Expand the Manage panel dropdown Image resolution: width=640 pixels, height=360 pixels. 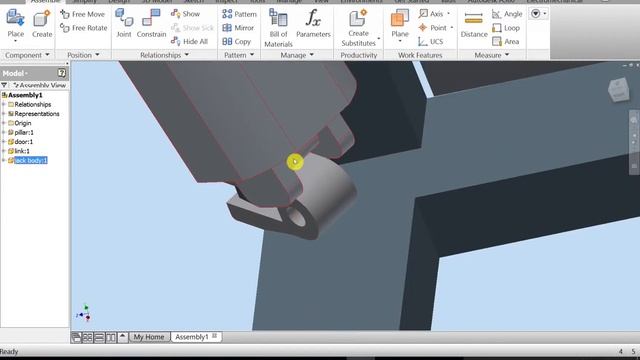point(311,54)
